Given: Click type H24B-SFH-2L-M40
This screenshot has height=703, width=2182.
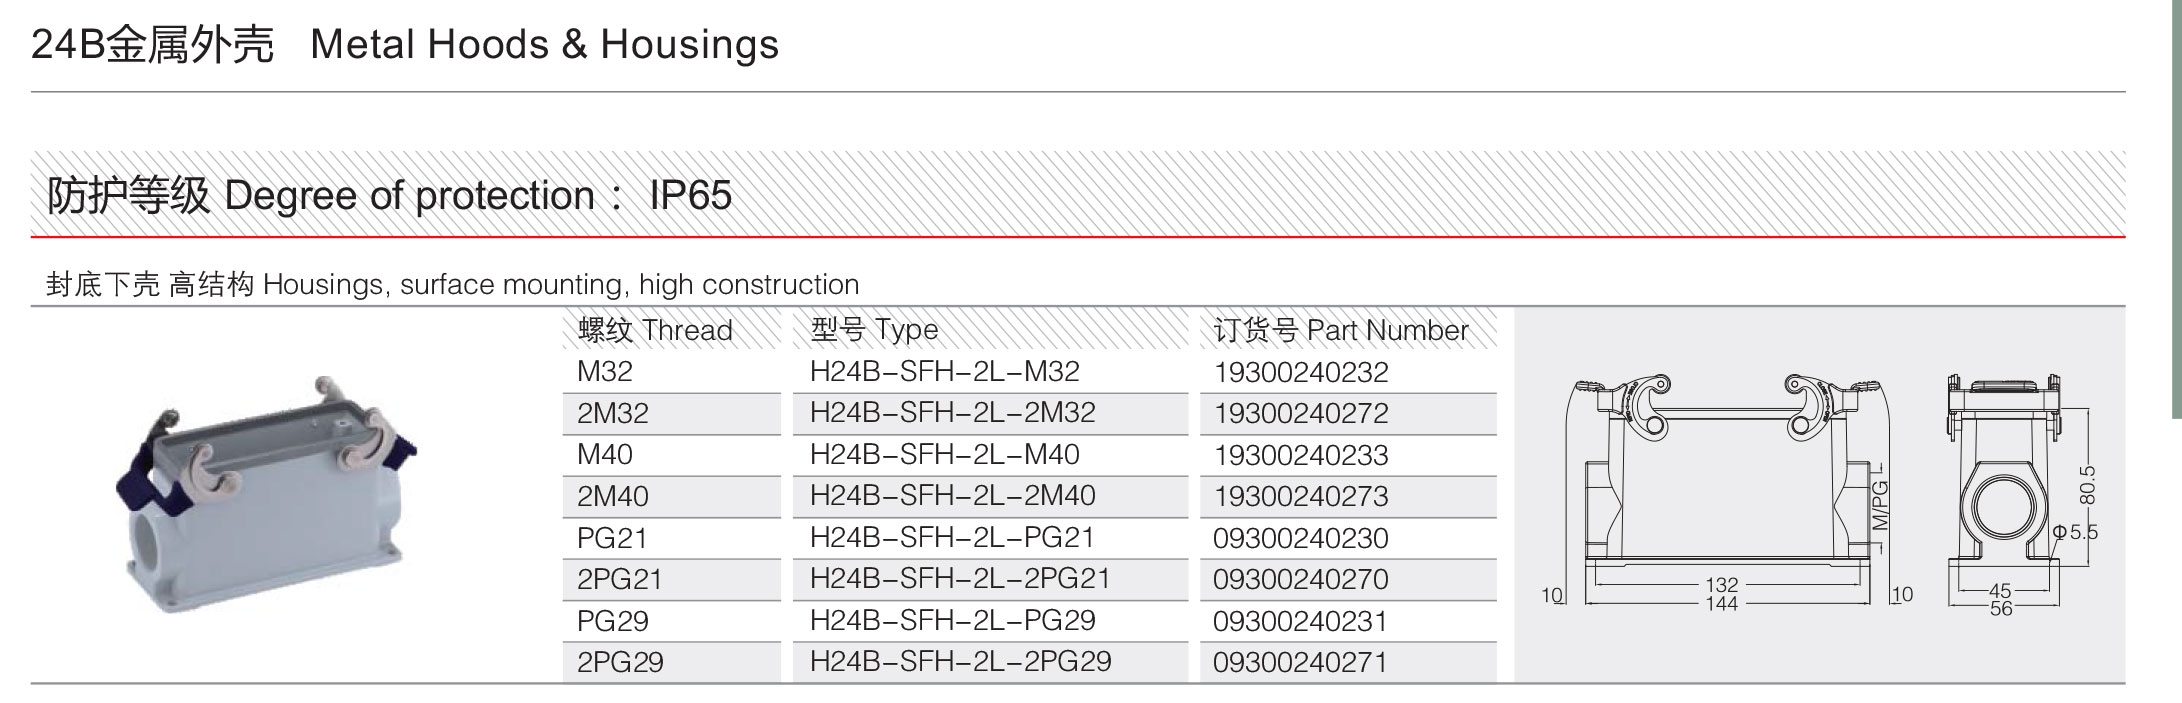Looking at the screenshot, I should point(944,455).
